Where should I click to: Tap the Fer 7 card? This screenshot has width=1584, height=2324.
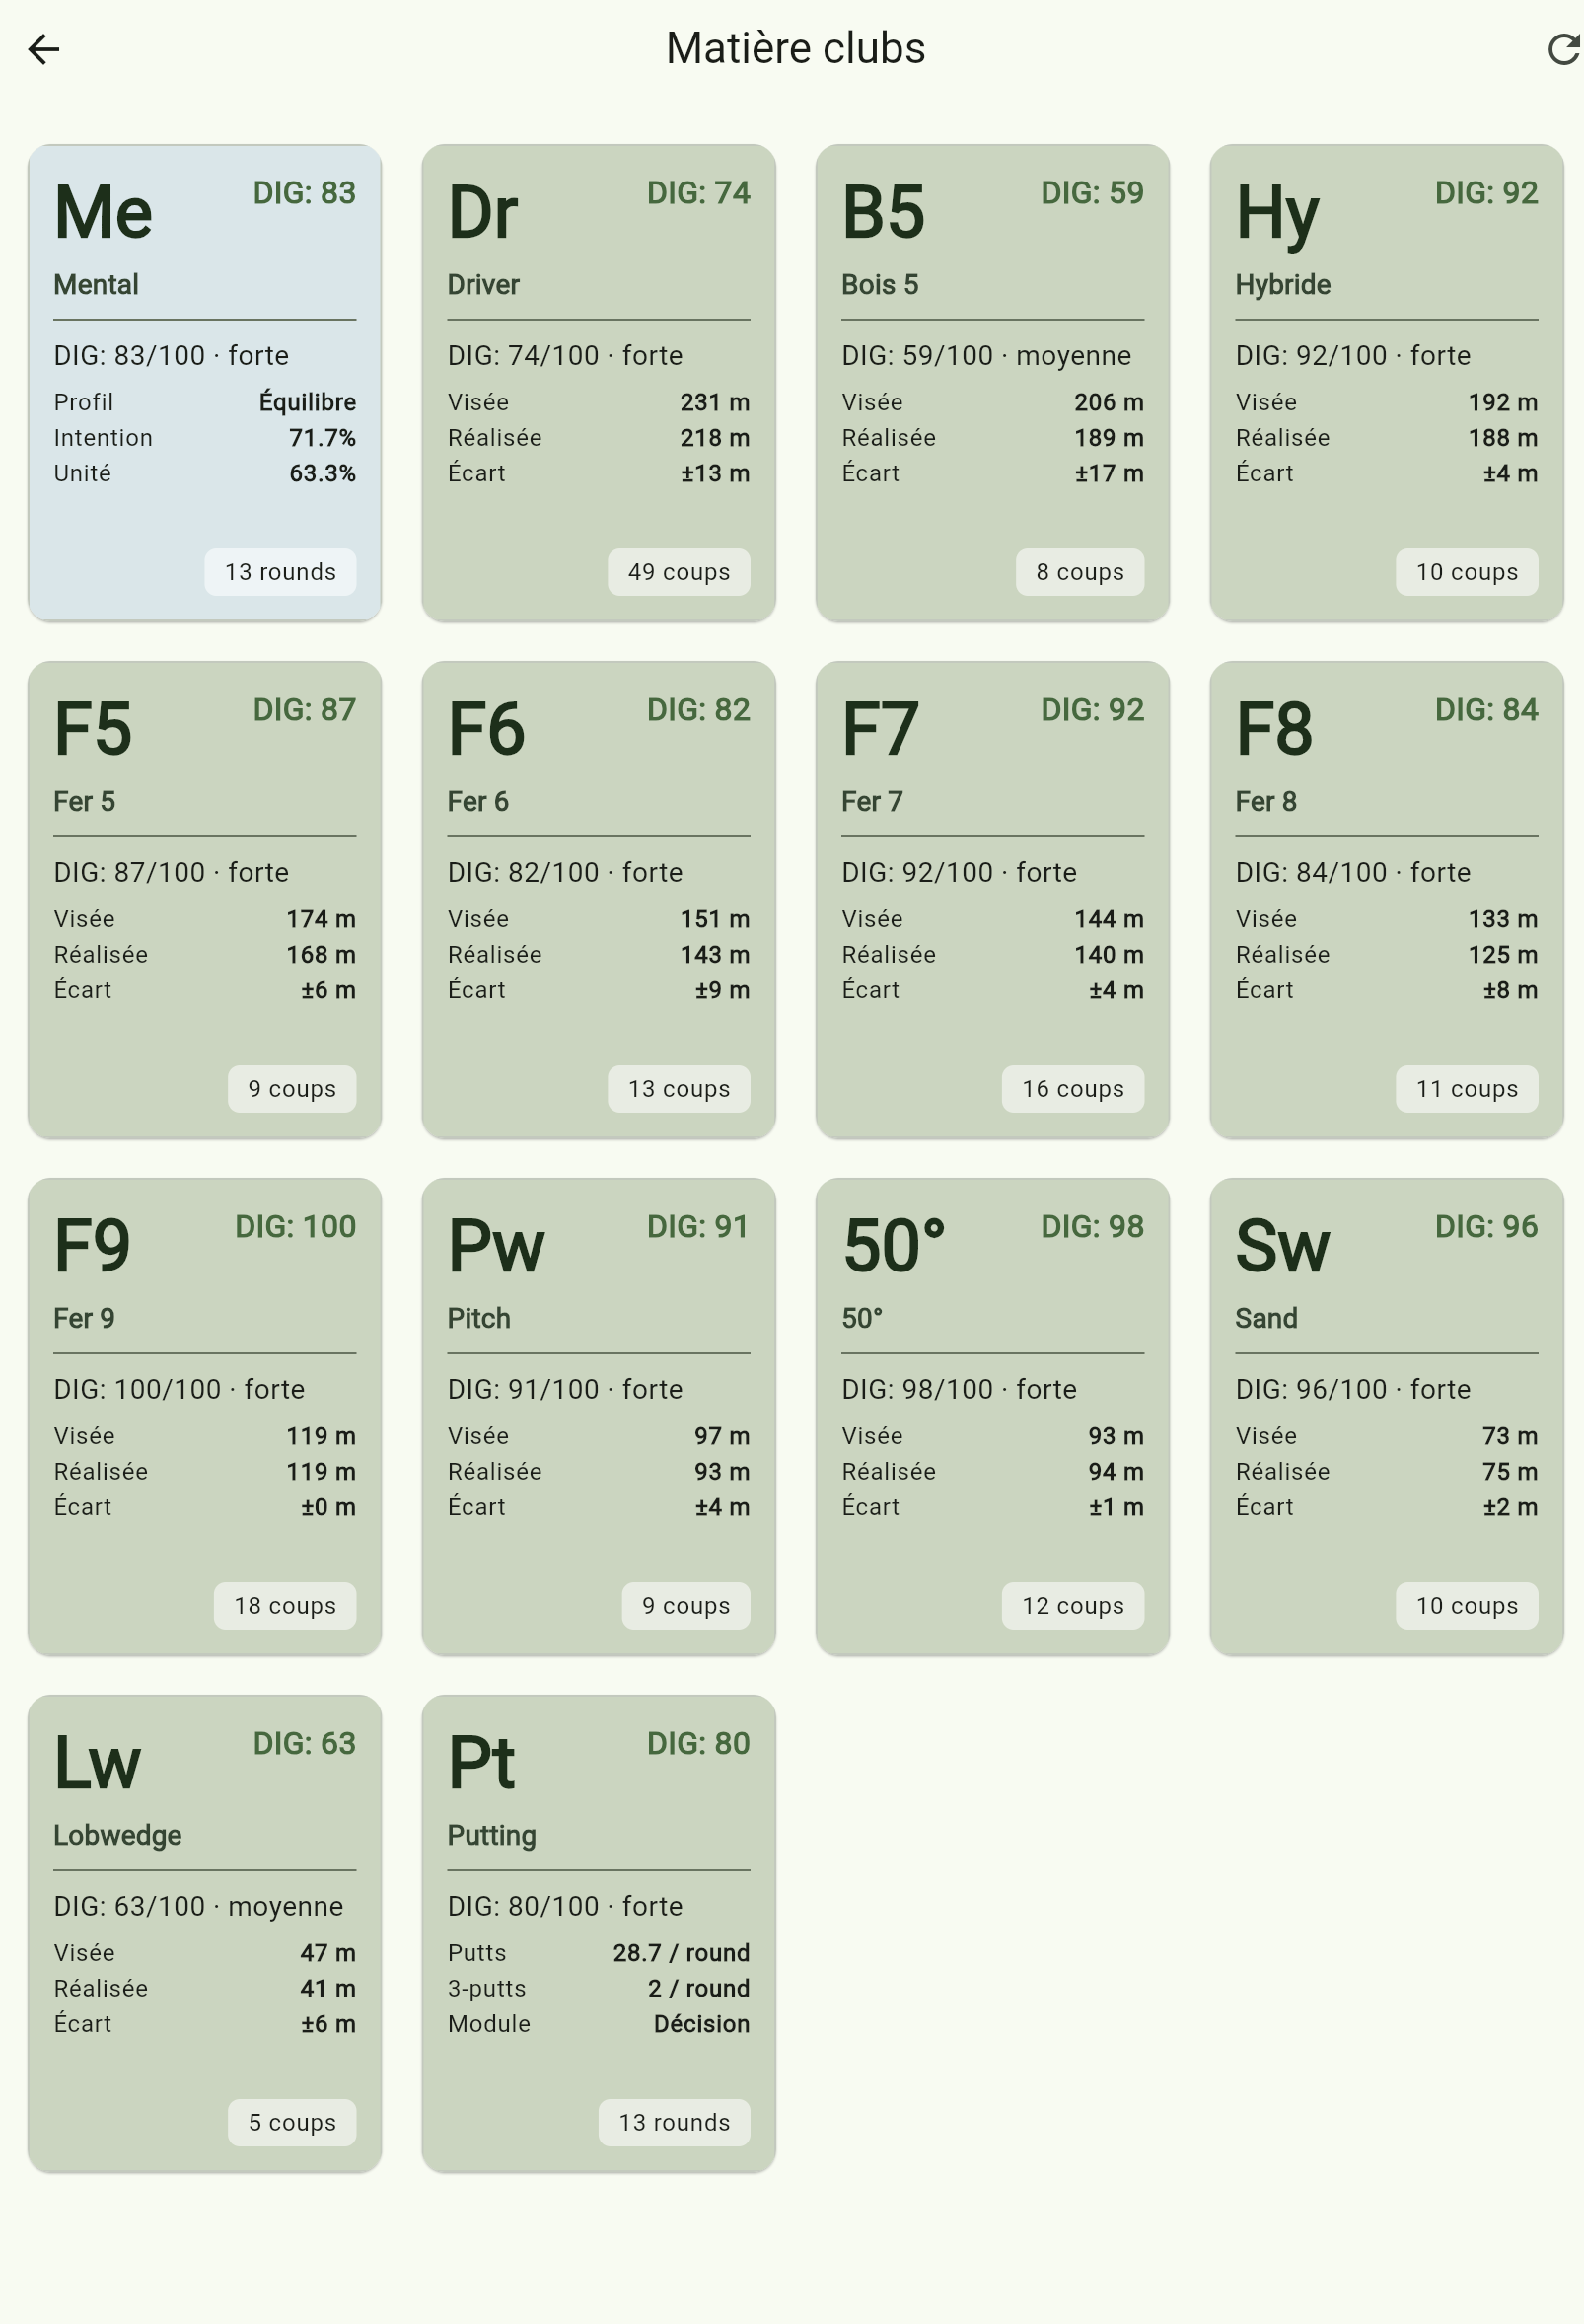click(993, 900)
